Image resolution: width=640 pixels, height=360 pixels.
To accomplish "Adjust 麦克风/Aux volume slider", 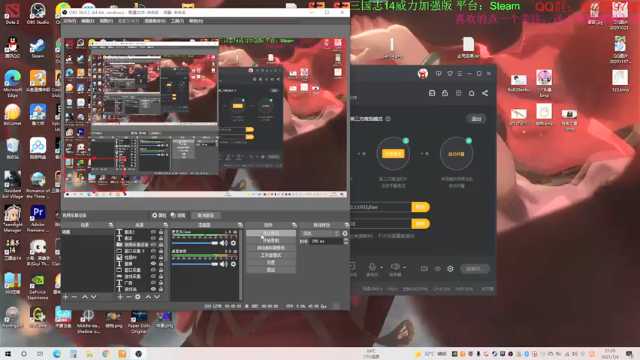I will point(195,243).
